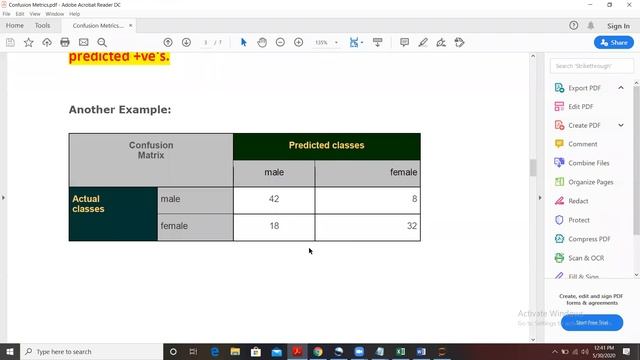Open Word from the taskbar

point(421,351)
